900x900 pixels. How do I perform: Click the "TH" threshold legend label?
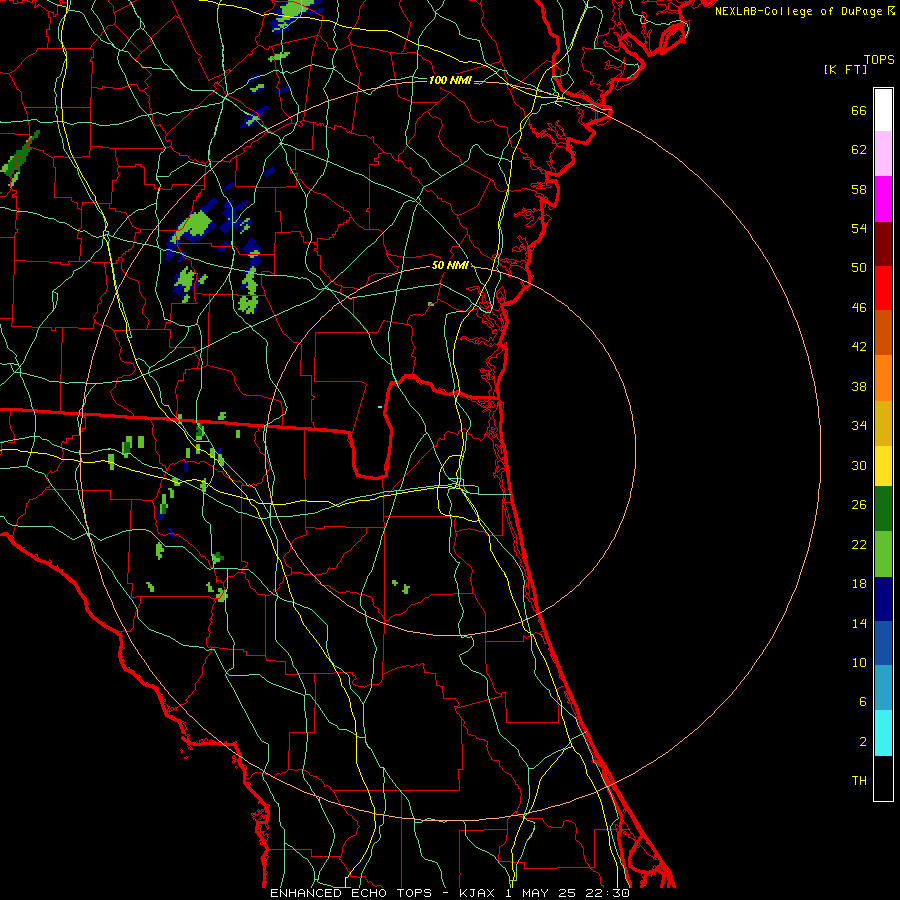(859, 781)
